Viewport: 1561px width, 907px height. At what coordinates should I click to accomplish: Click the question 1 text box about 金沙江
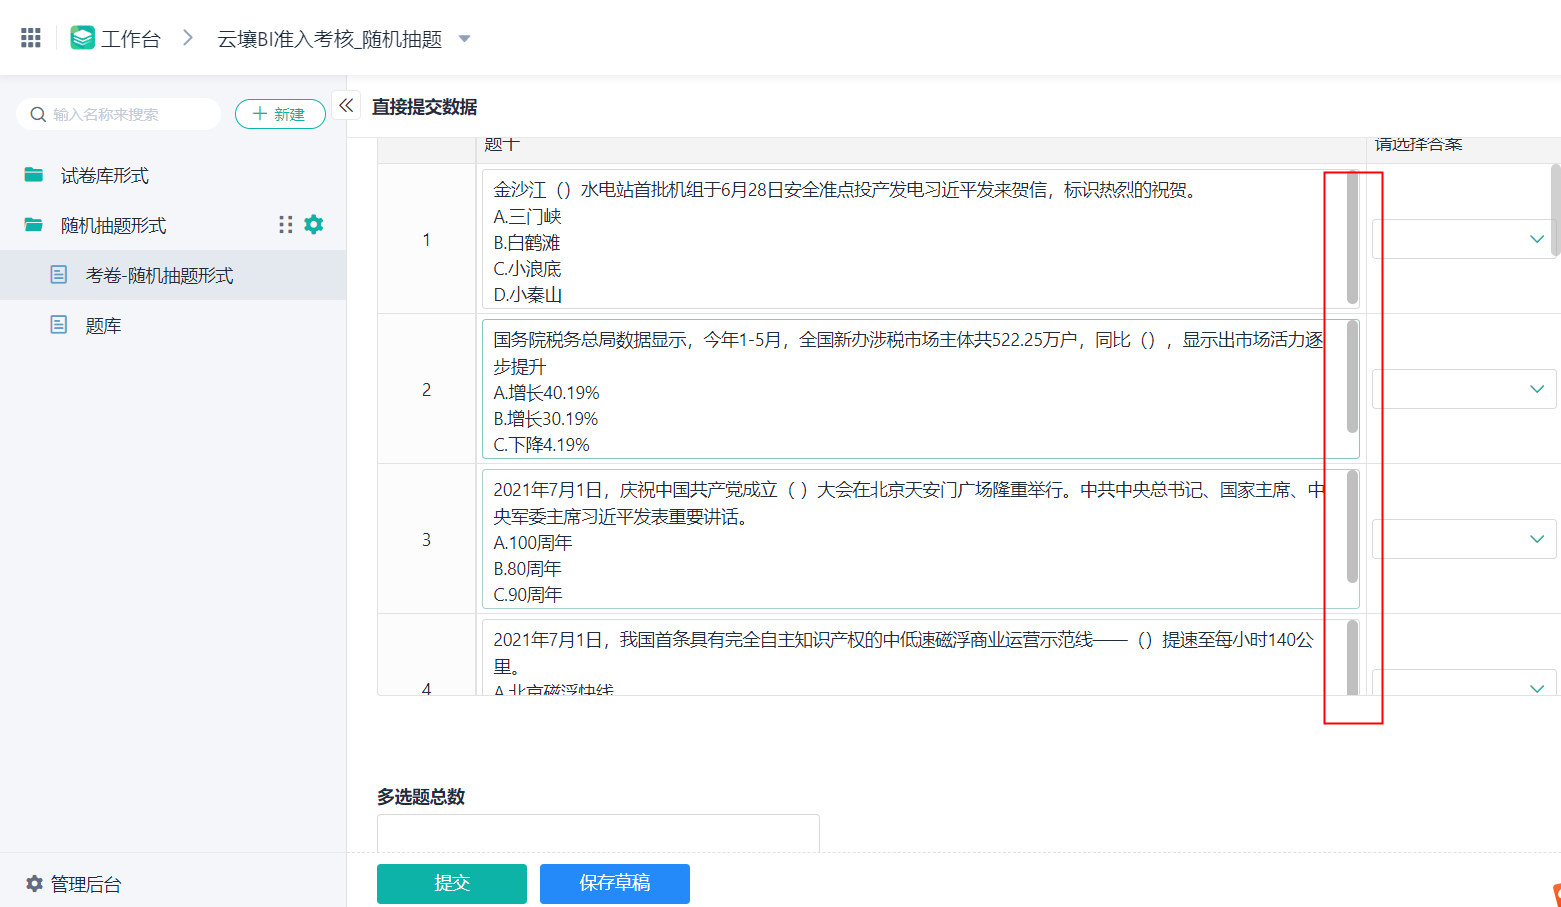pyautogui.click(x=920, y=239)
